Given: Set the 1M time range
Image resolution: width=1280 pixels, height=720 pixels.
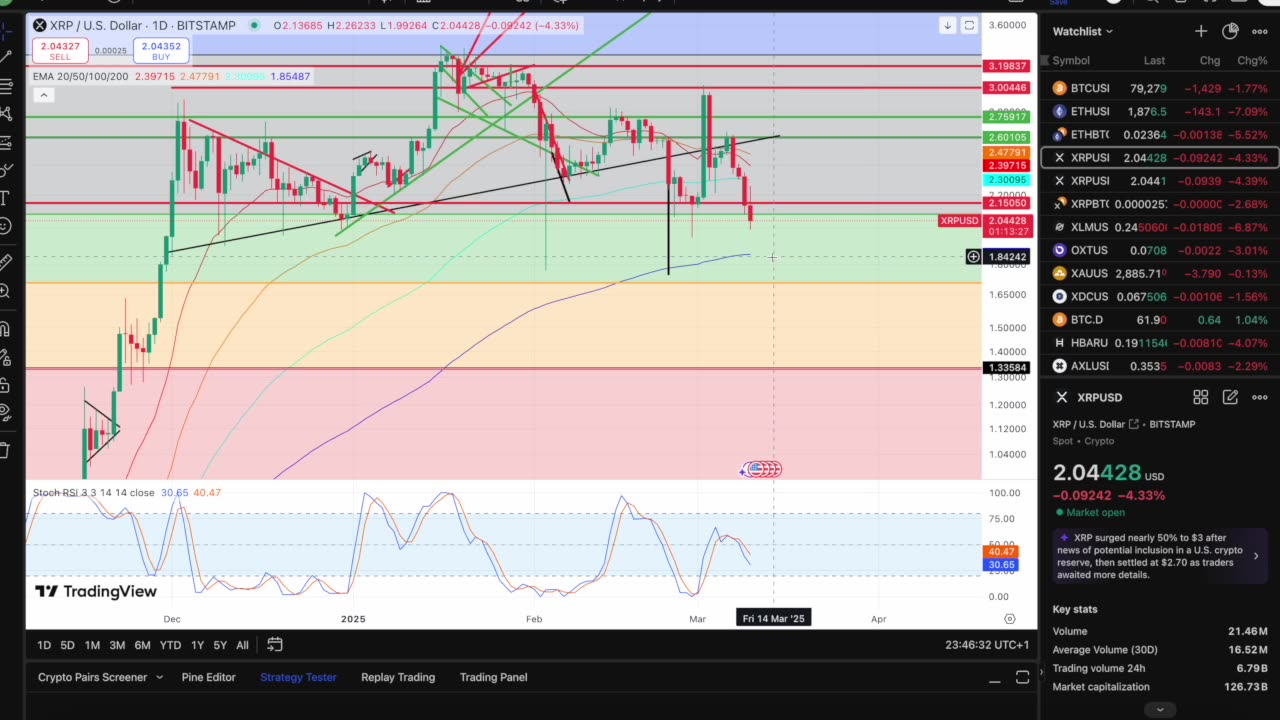Looking at the screenshot, I should pyautogui.click(x=92, y=645).
